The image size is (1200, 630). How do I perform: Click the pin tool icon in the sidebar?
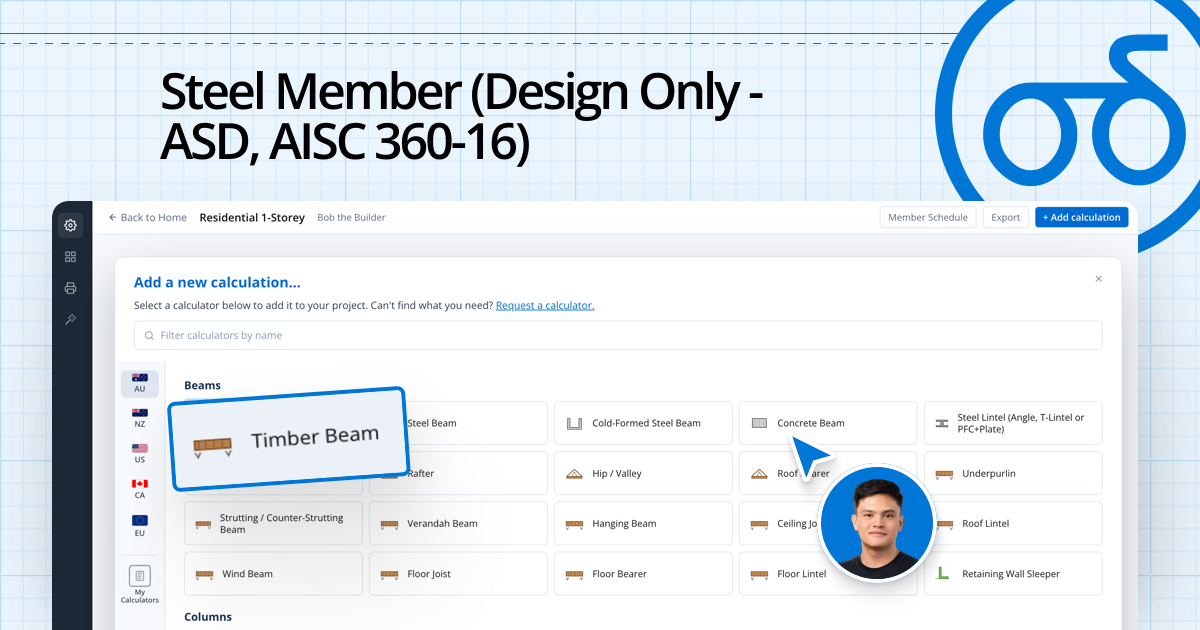click(x=70, y=319)
